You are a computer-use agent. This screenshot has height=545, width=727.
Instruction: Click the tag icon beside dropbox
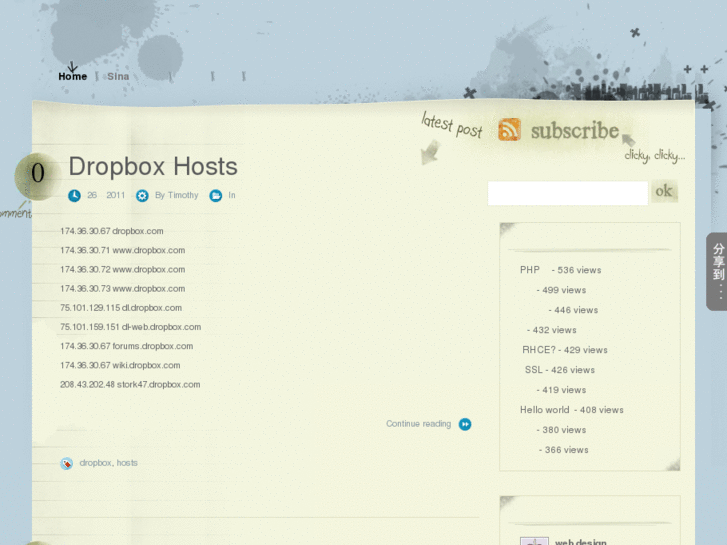[x=67, y=463]
